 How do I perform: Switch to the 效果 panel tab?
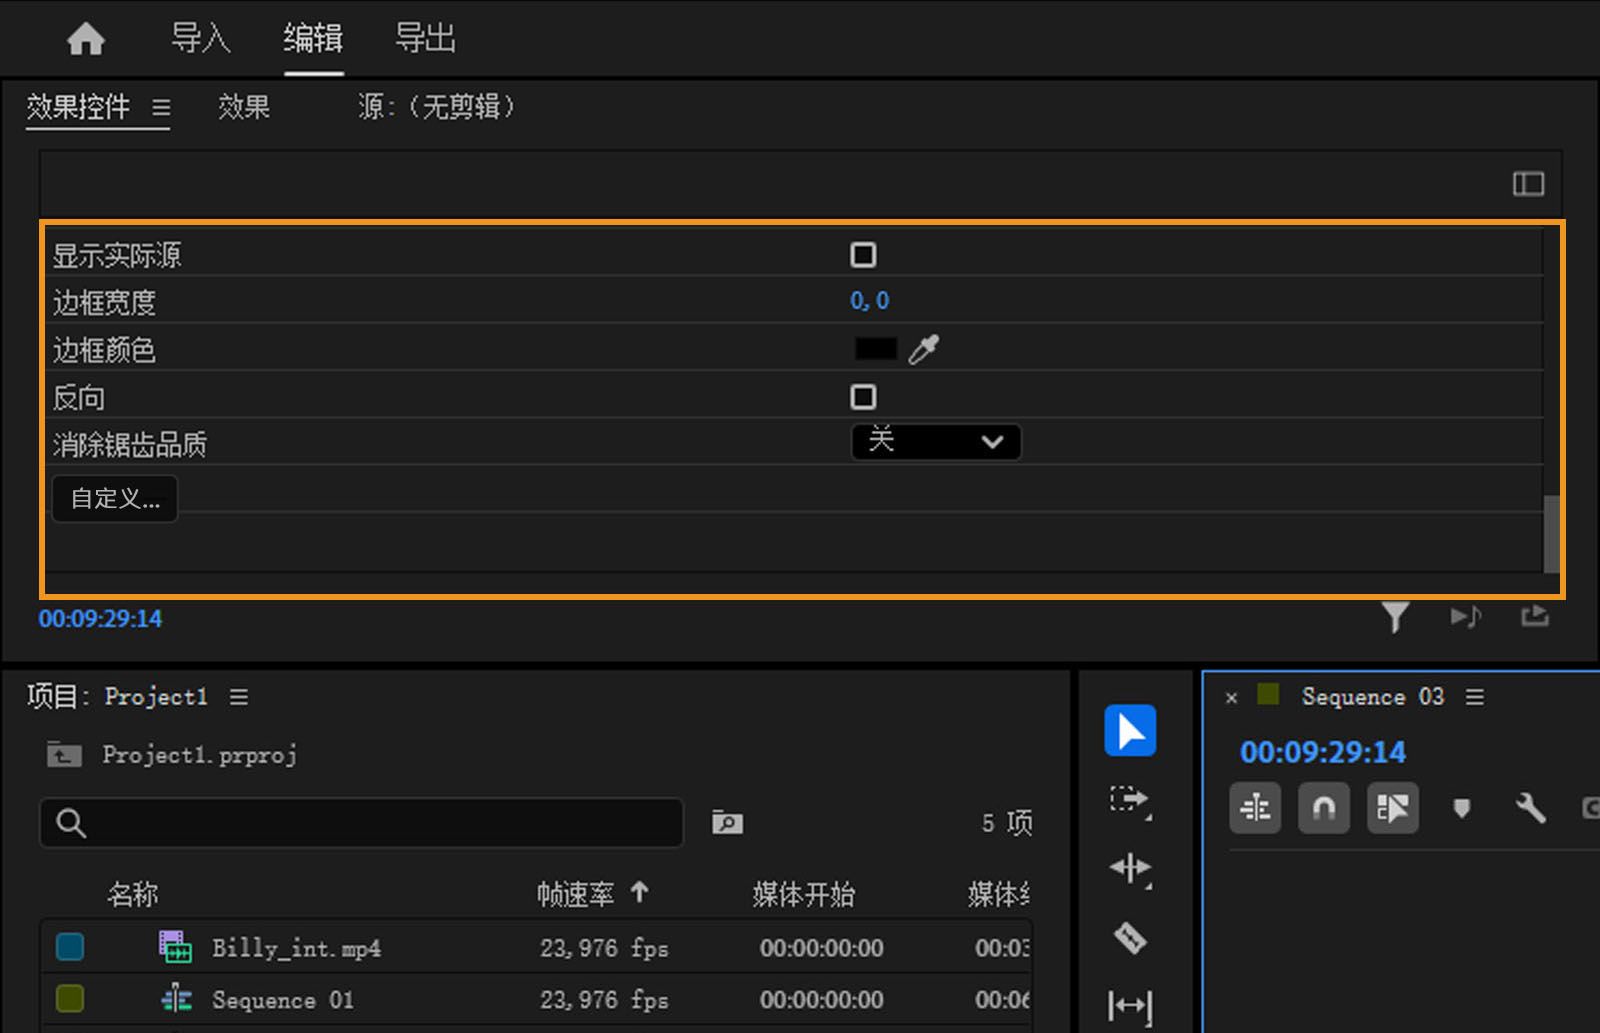(x=244, y=106)
